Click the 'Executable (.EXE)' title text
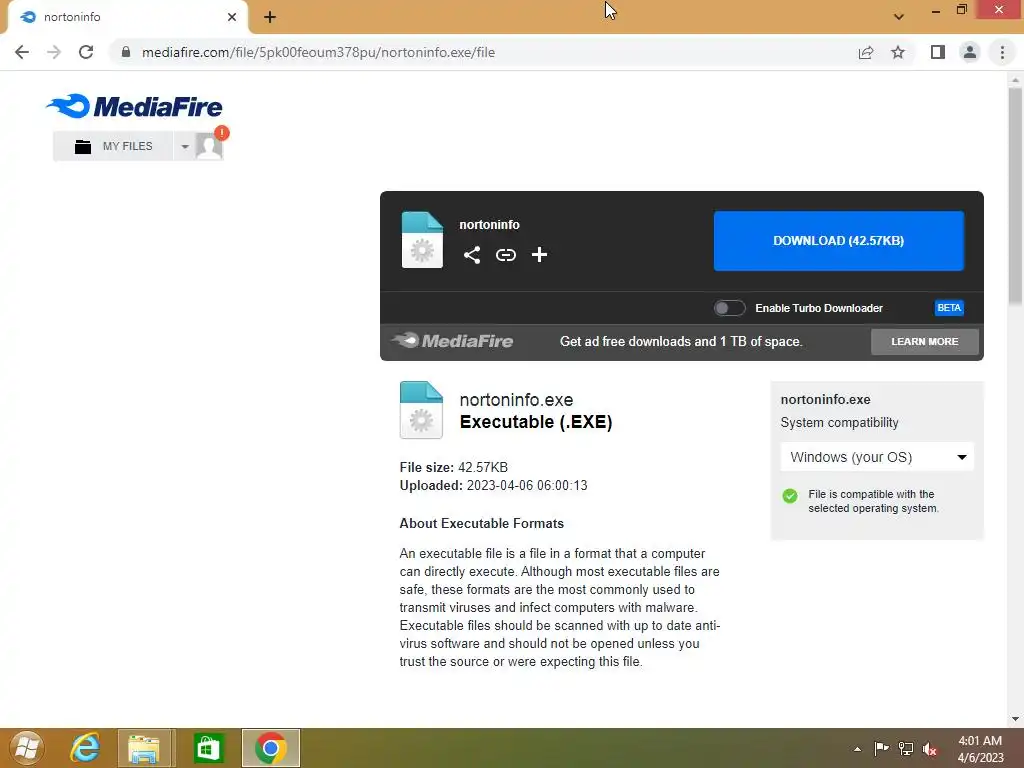 point(536,423)
